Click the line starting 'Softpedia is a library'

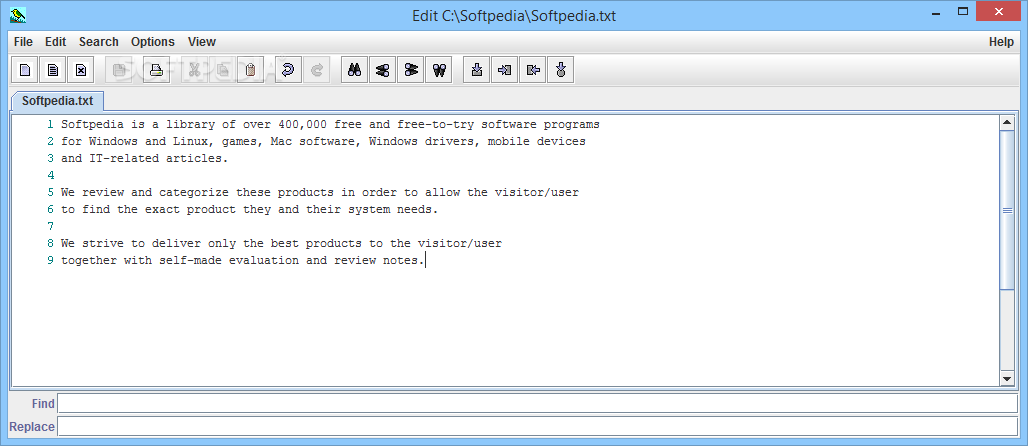(330, 124)
